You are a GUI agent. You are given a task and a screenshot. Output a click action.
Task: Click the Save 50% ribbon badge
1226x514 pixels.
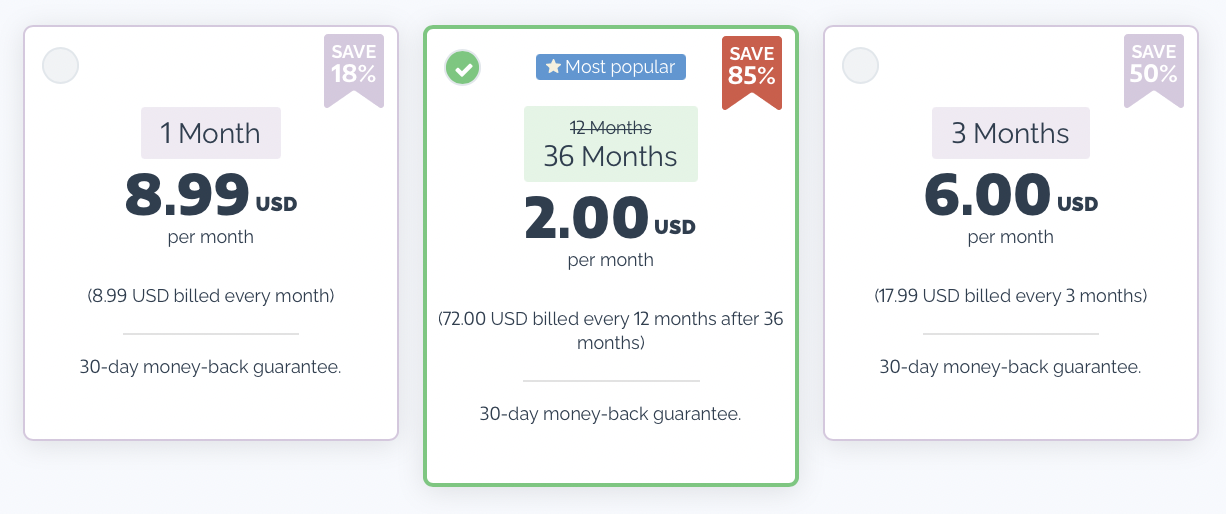[1153, 65]
